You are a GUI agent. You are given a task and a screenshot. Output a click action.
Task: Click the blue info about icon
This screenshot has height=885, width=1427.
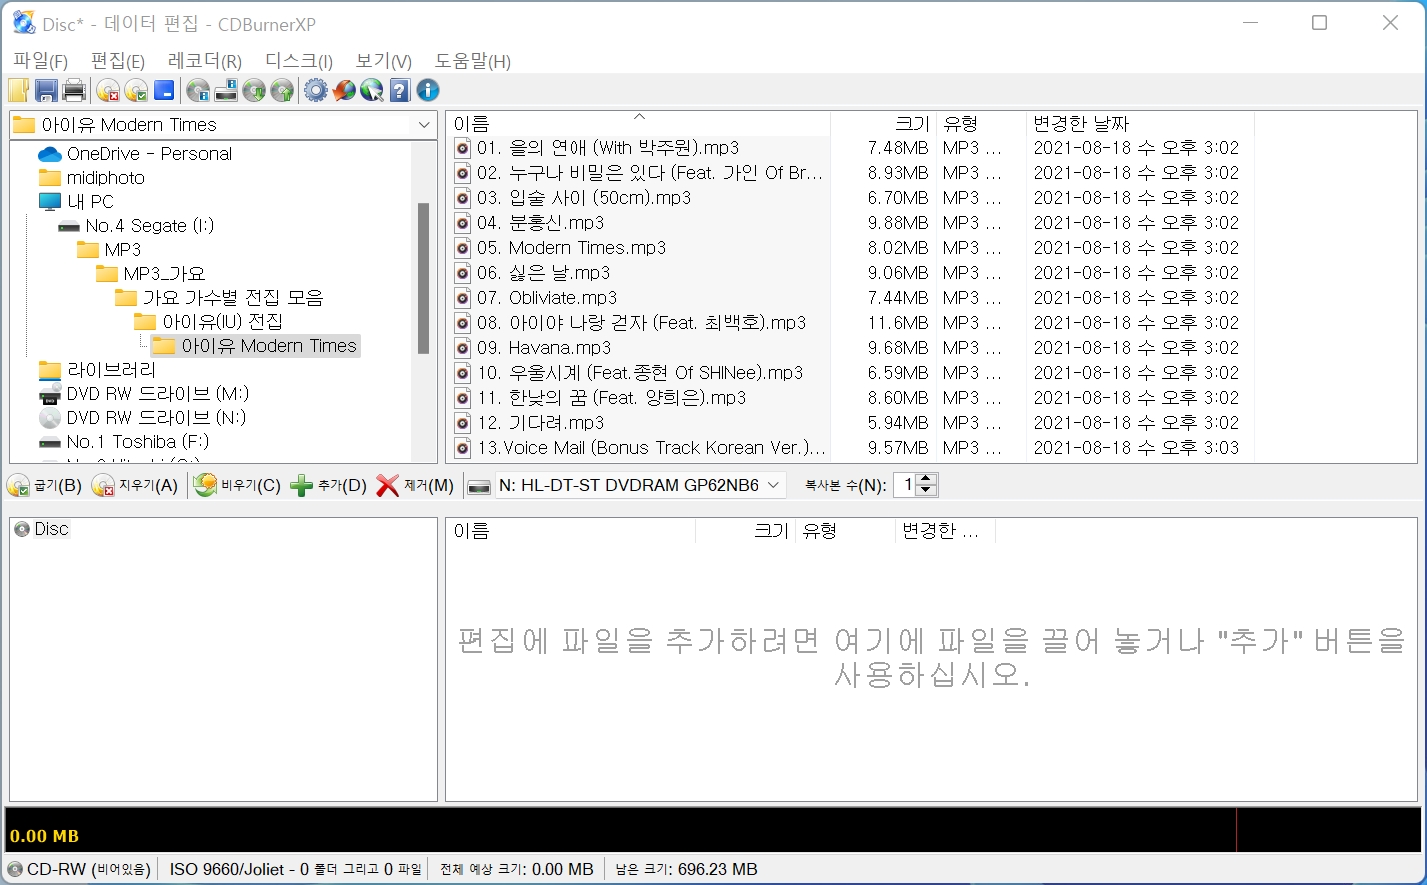(428, 91)
